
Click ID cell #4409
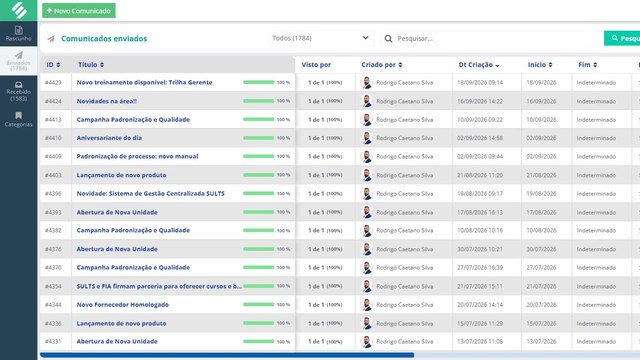pyautogui.click(x=53, y=156)
